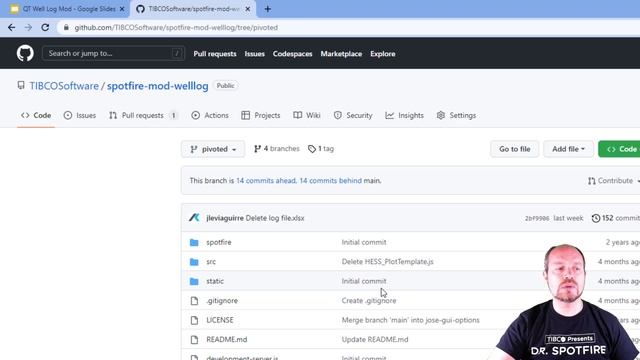Image resolution: width=640 pixels, height=360 pixels.
Task: Click the jleviaguirre author avatar
Action: (x=194, y=218)
